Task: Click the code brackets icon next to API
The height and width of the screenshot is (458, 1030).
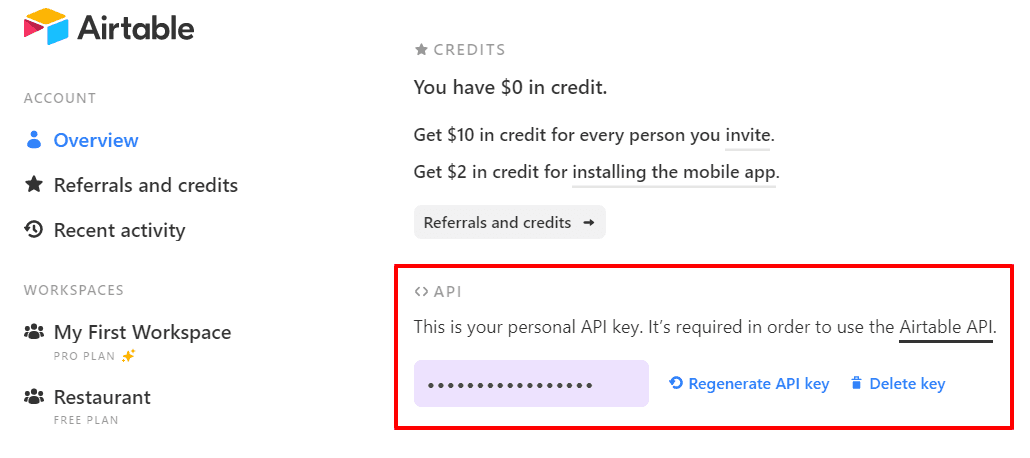Action: (422, 292)
